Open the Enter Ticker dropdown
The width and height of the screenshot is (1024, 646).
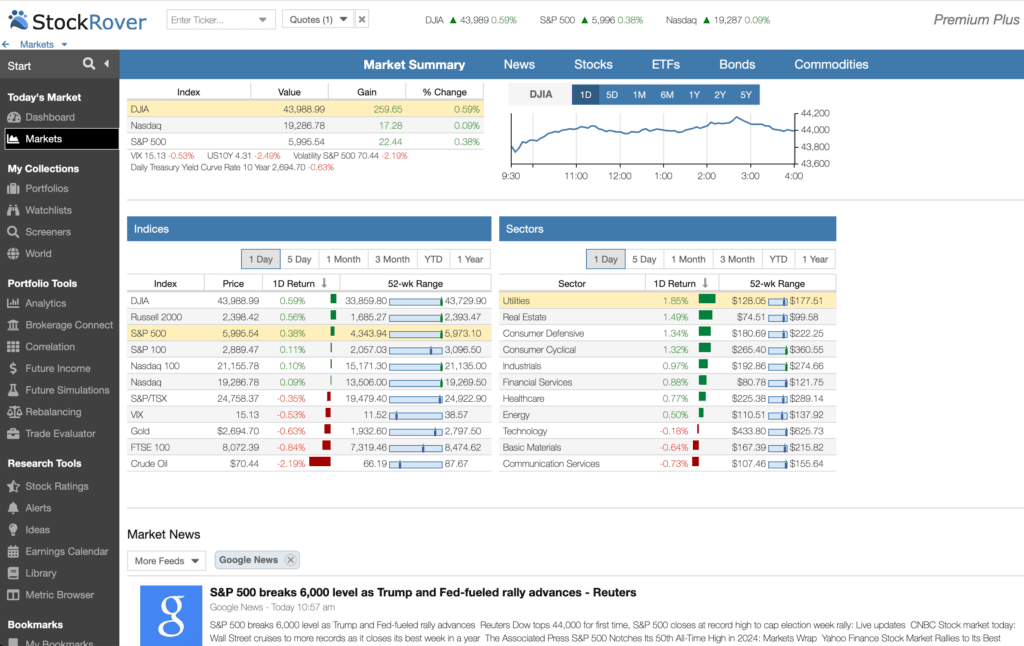pyautogui.click(x=263, y=20)
